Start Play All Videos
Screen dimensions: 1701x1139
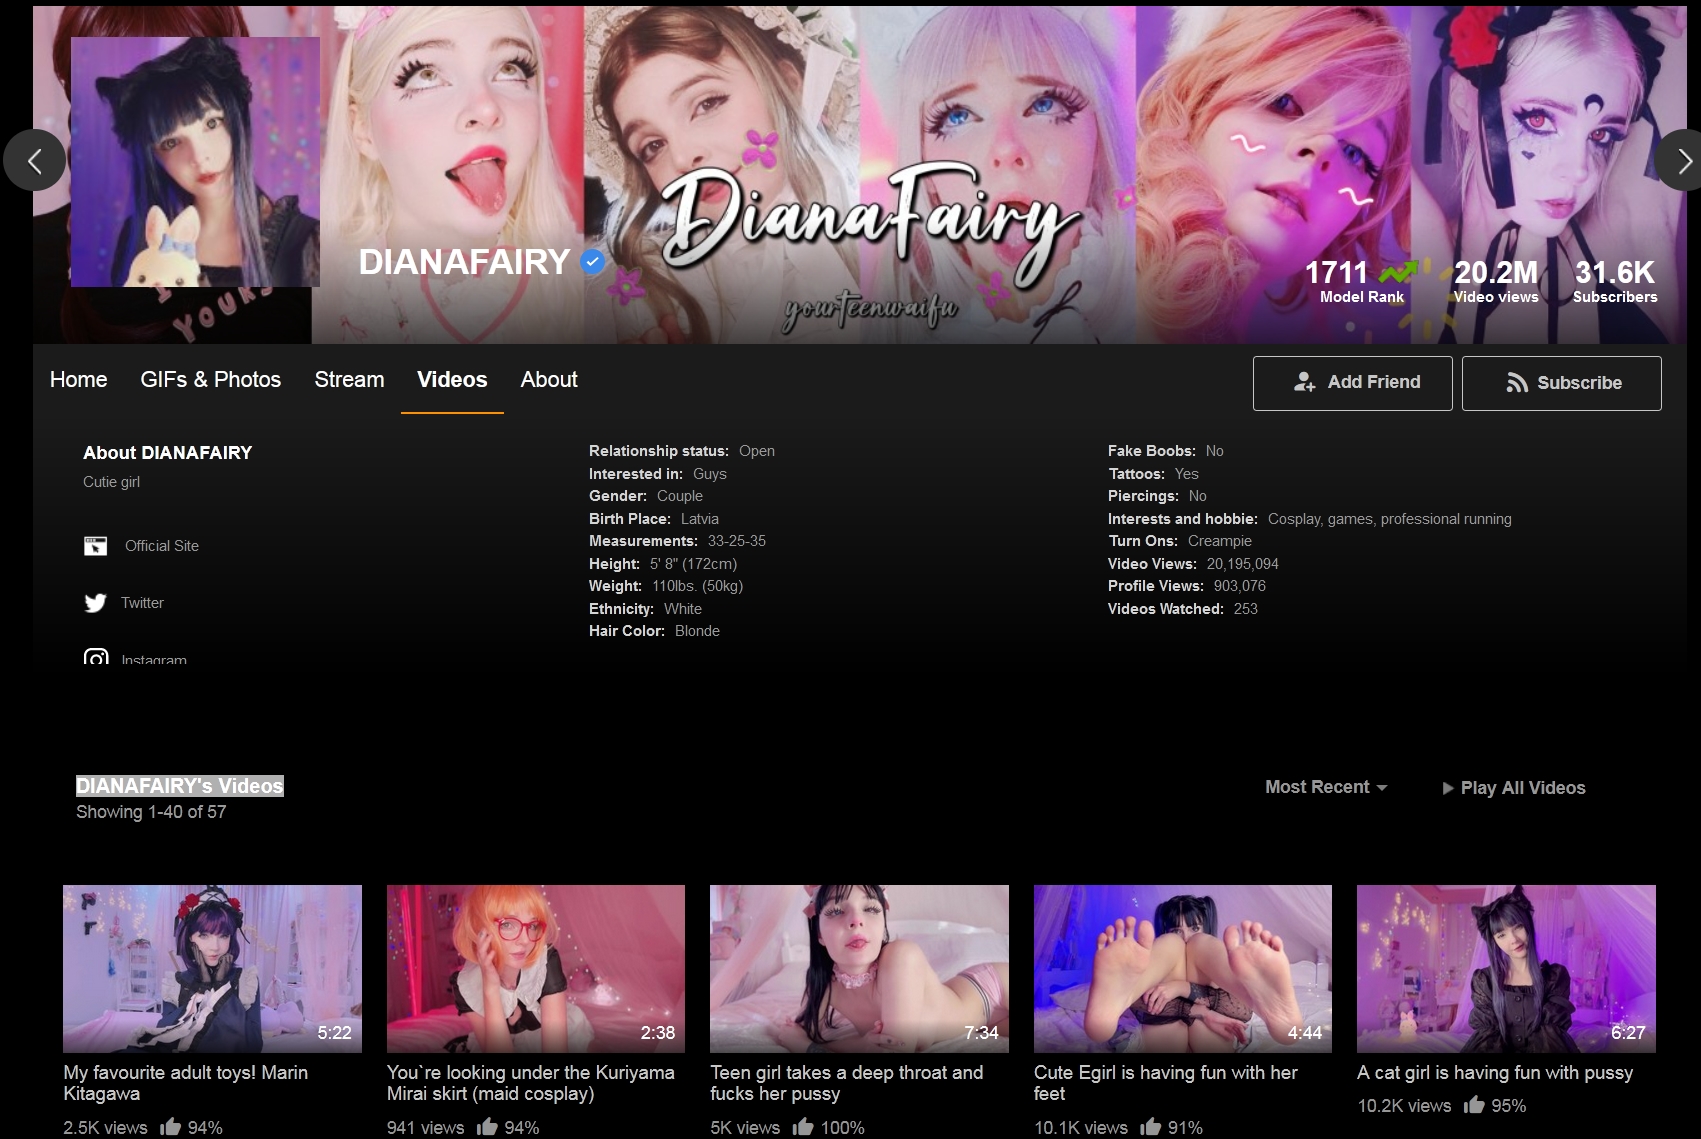[1513, 788]
